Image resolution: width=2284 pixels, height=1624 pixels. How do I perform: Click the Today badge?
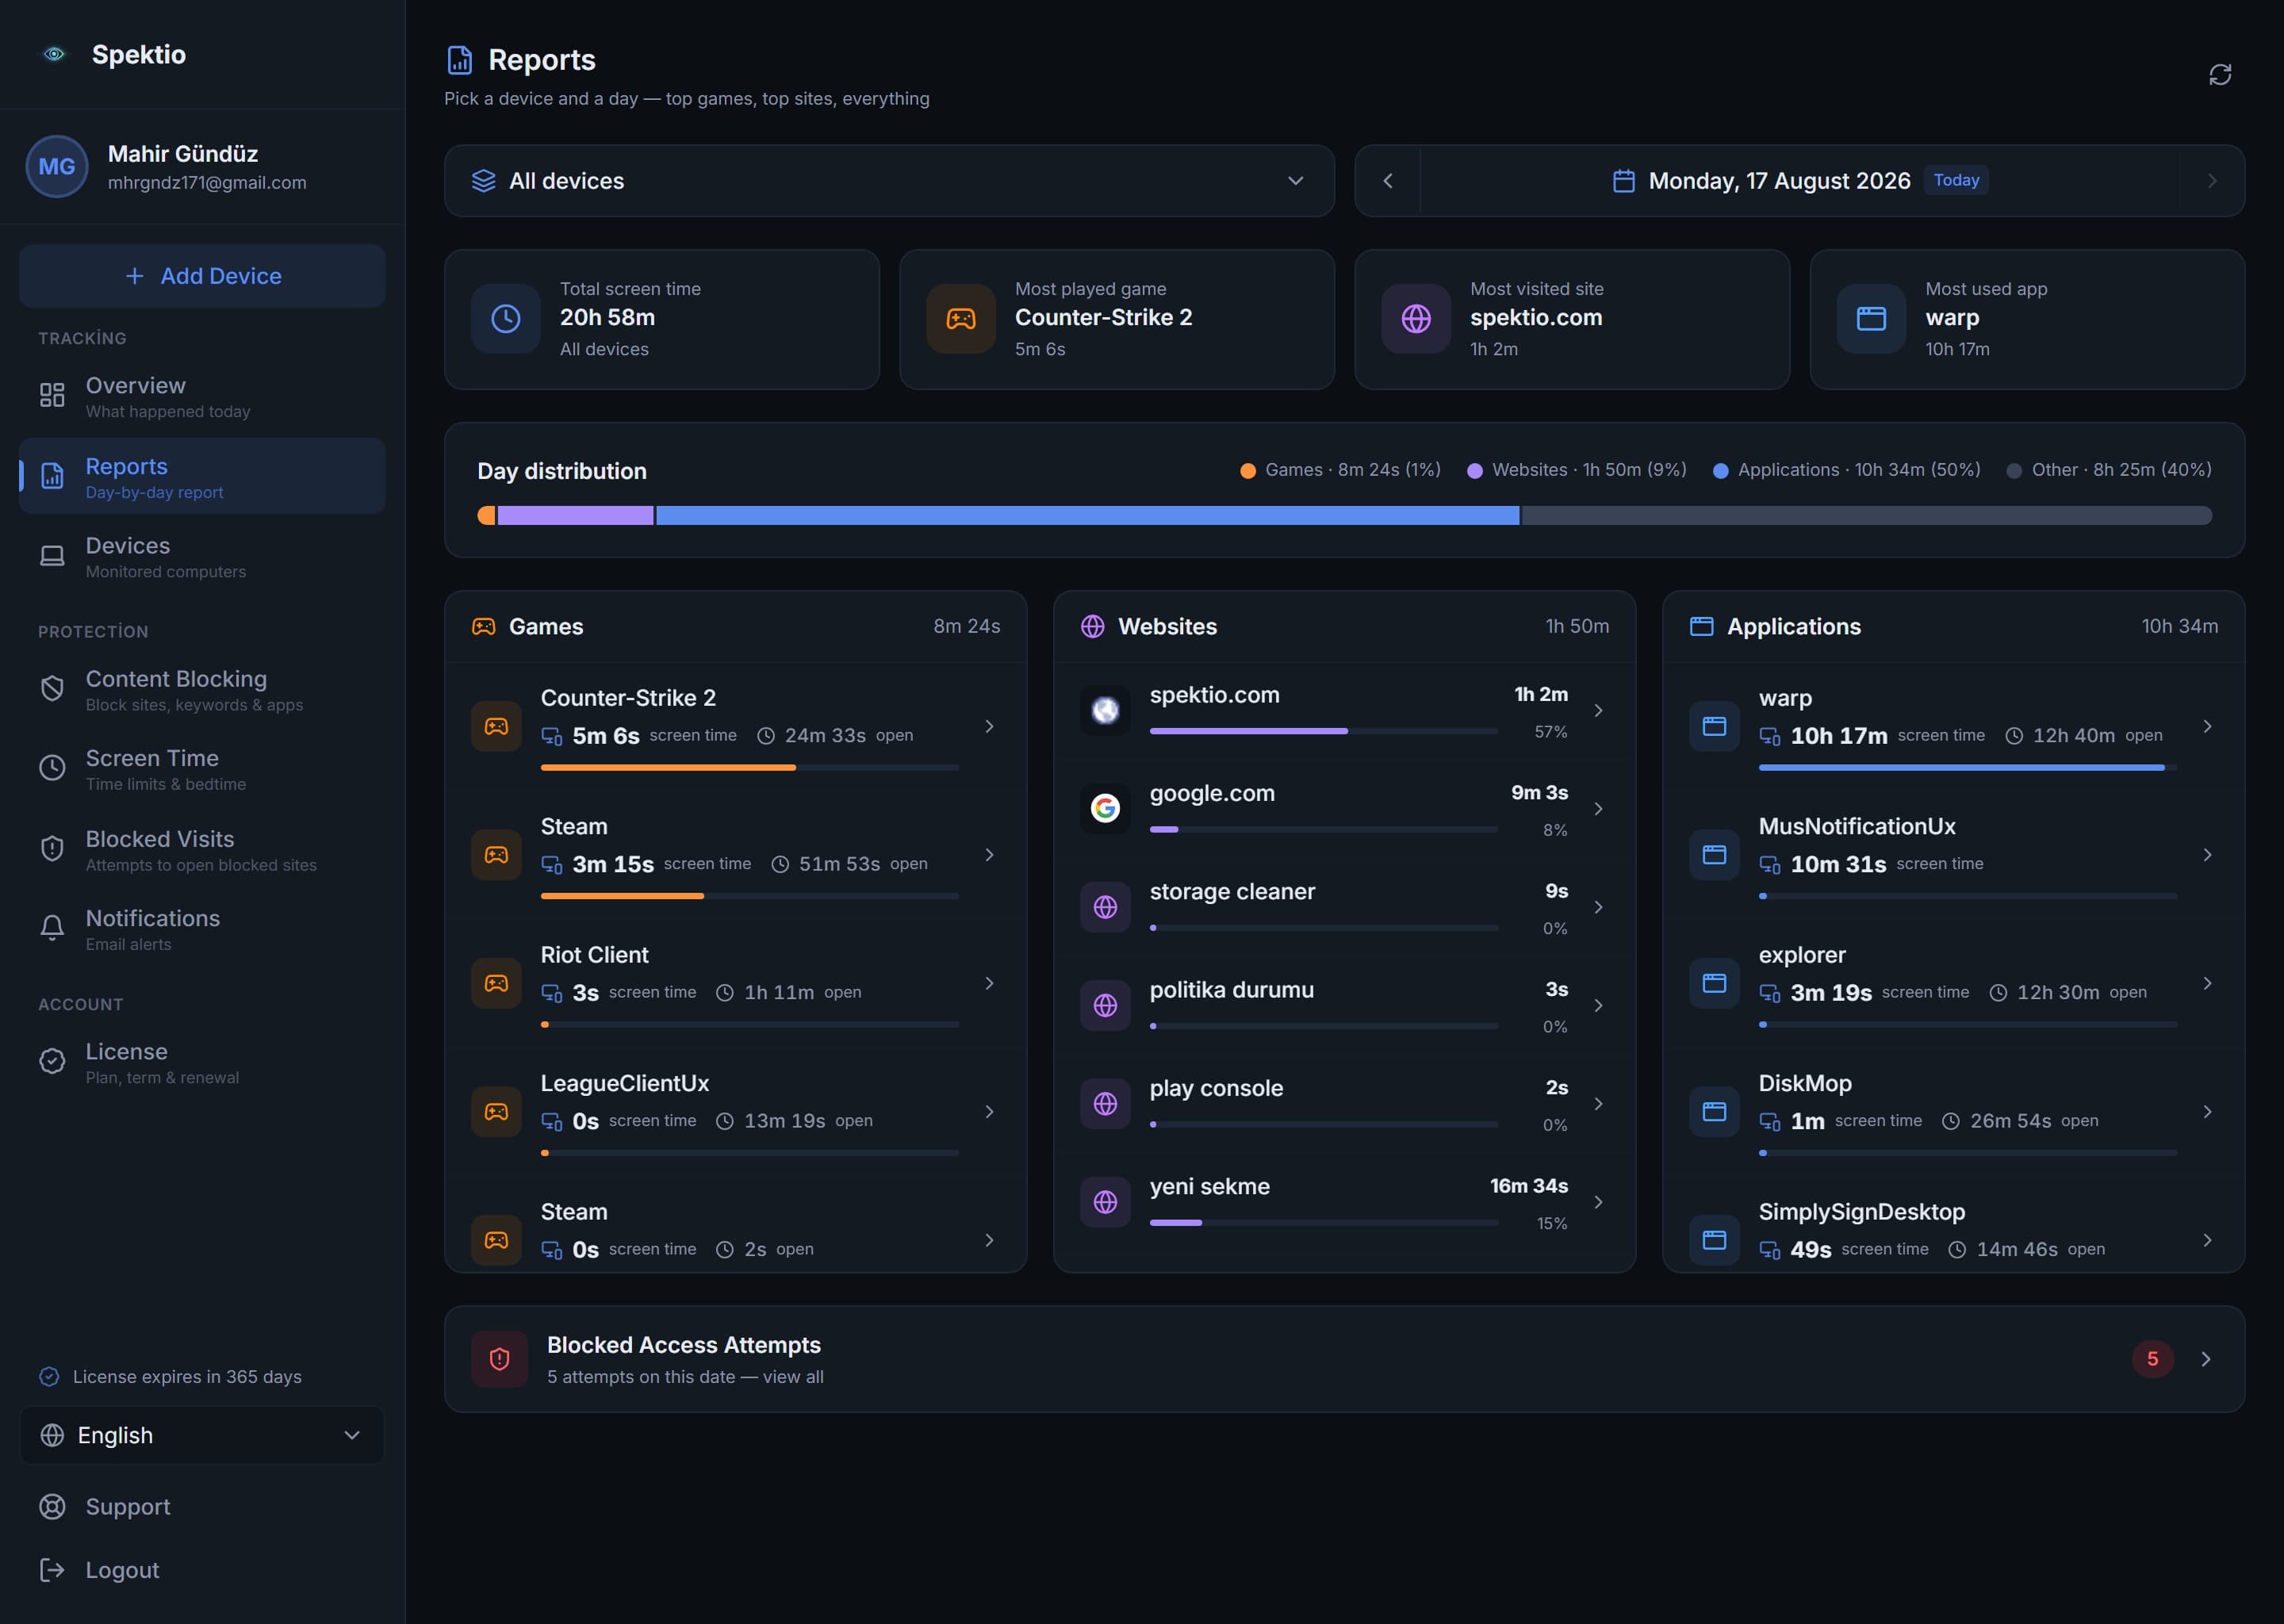pyautogui.click(x=1956, y=180)
